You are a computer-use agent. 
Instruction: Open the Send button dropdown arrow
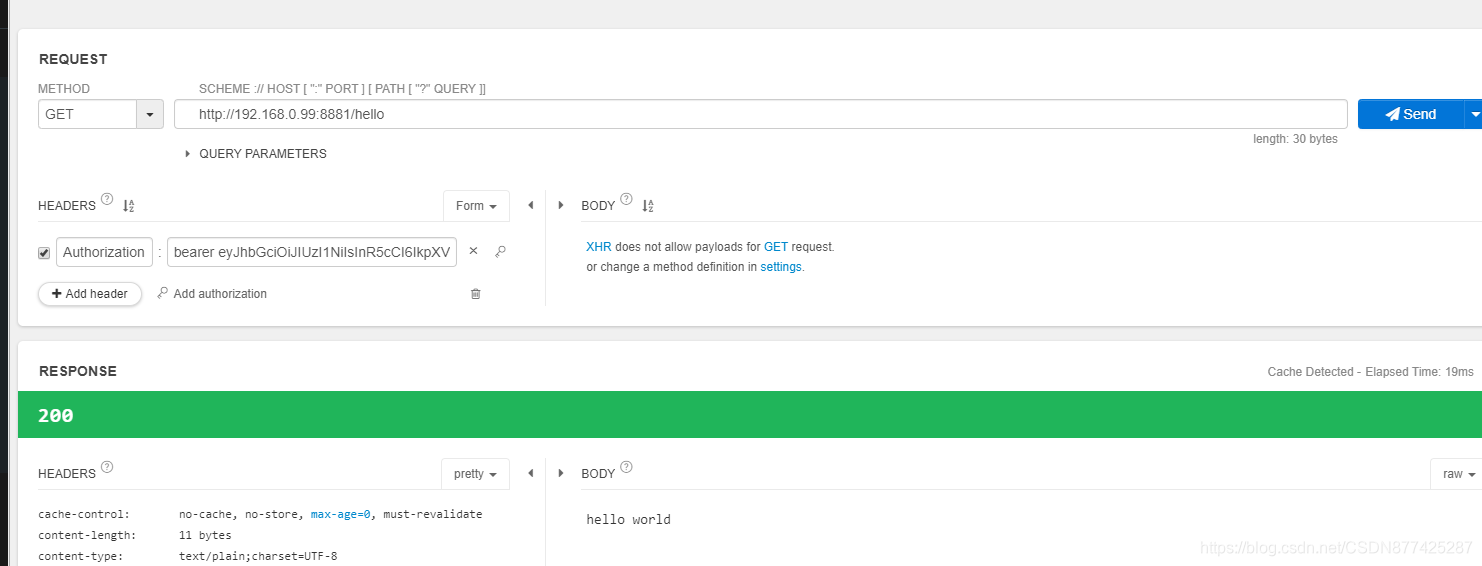1474,114
